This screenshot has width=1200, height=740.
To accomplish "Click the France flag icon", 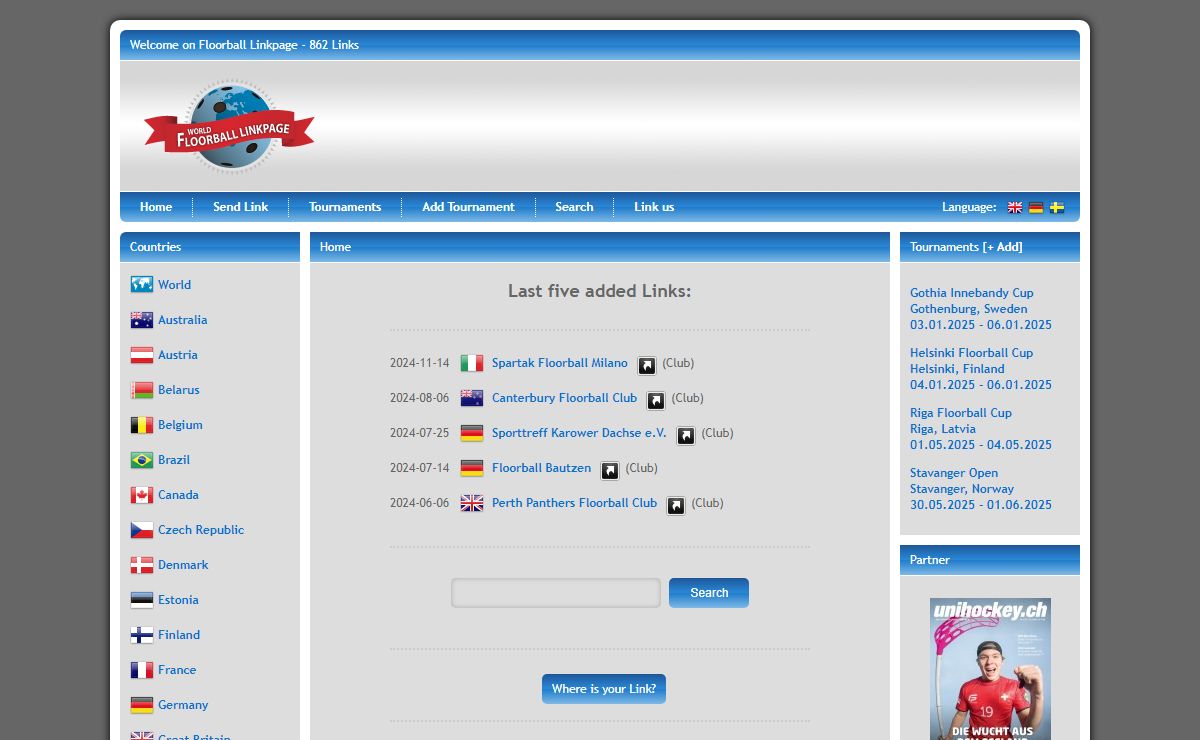I will tap(142, 669).
